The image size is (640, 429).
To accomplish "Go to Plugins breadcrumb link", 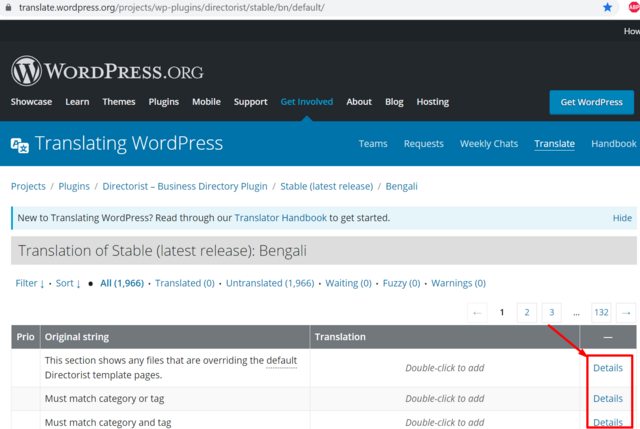I will pos(74,186).
